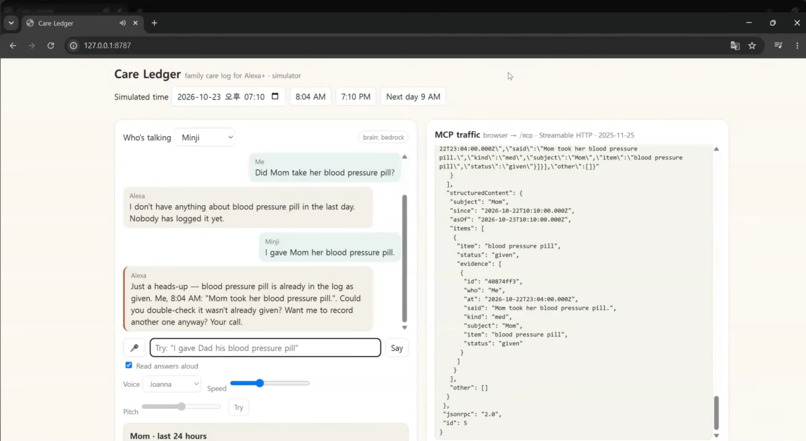
Task: Adjust the Speed slider
Action: [x=269, y=383]
